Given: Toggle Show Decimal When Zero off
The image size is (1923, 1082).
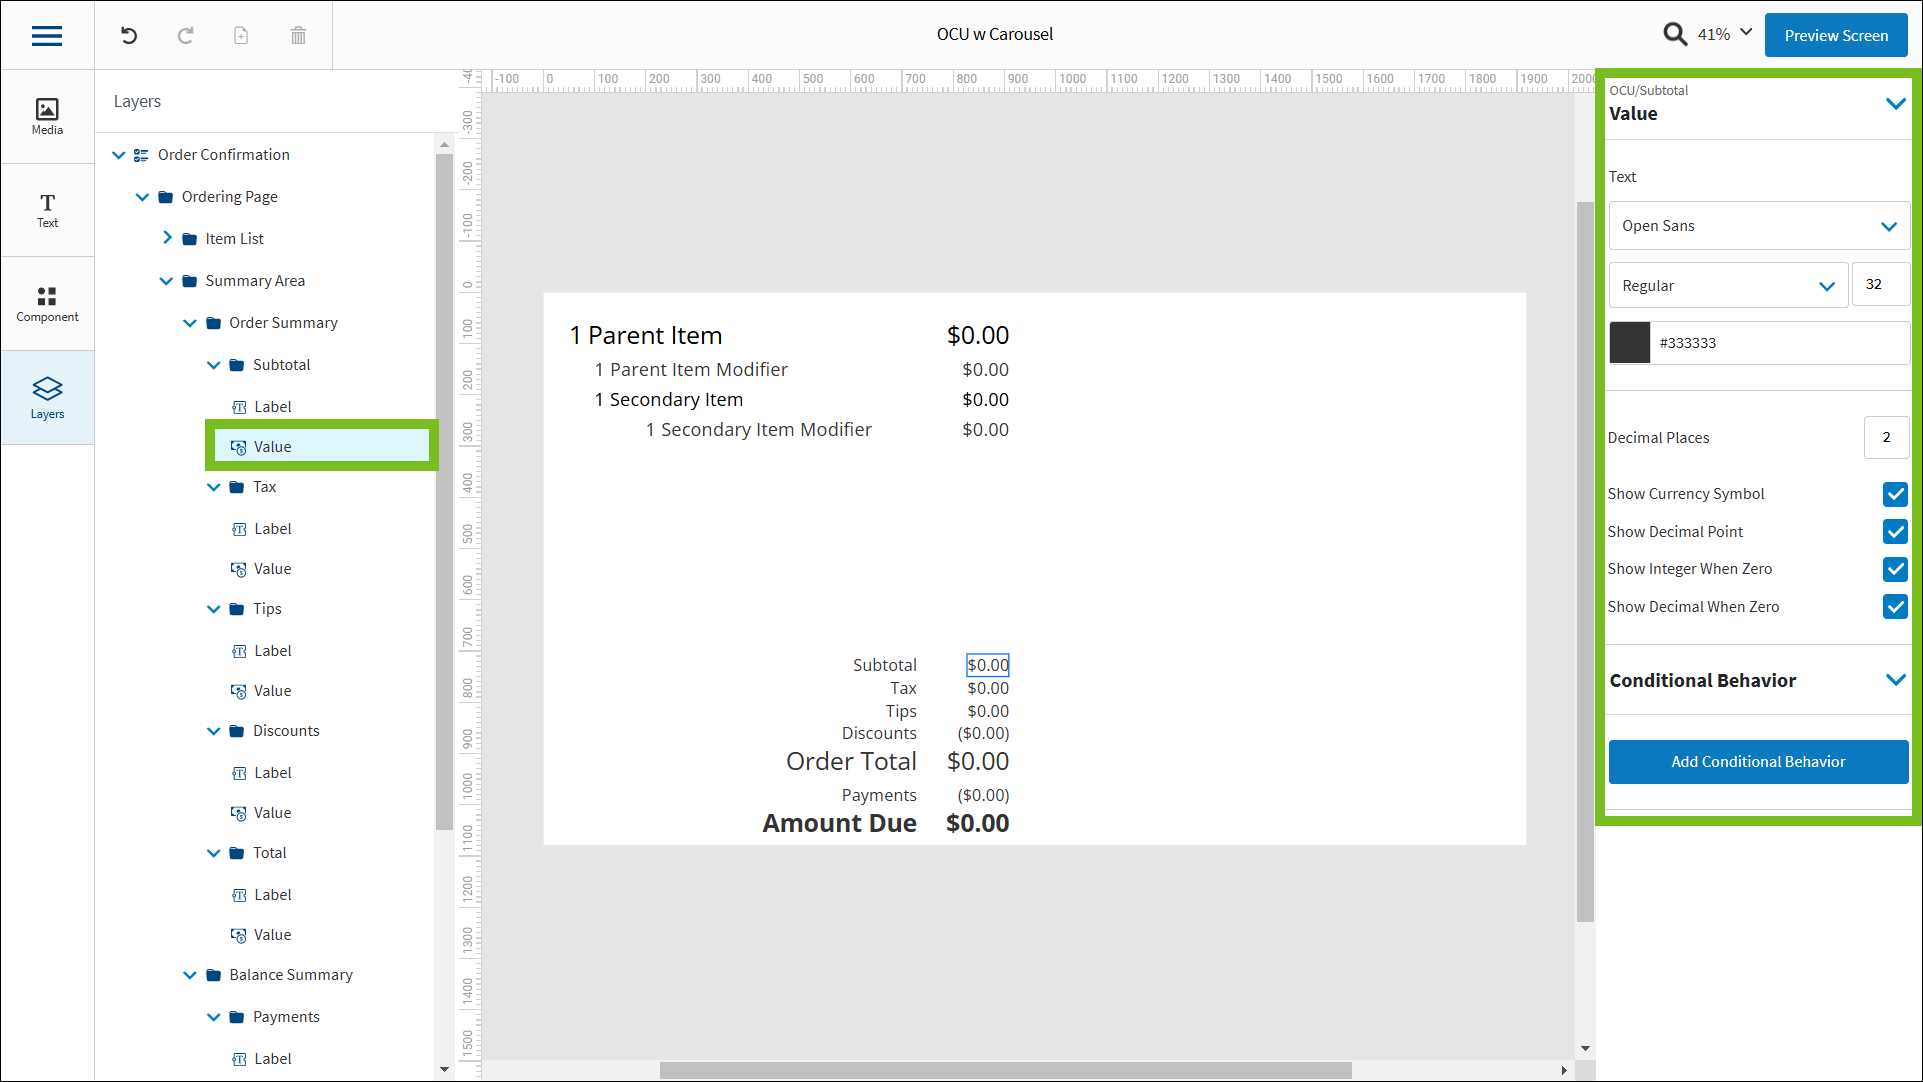Looking at the screenshot, I should pos(1895,607).
